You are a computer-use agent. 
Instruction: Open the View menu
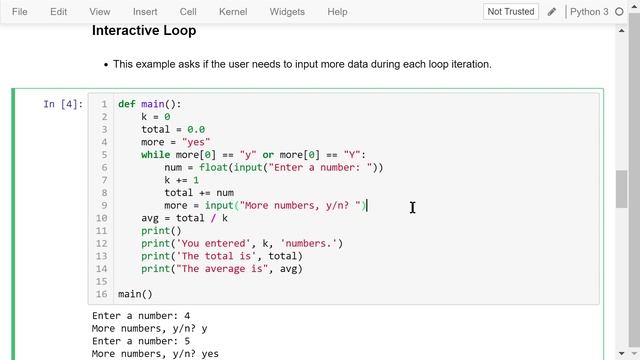point(100,12)
